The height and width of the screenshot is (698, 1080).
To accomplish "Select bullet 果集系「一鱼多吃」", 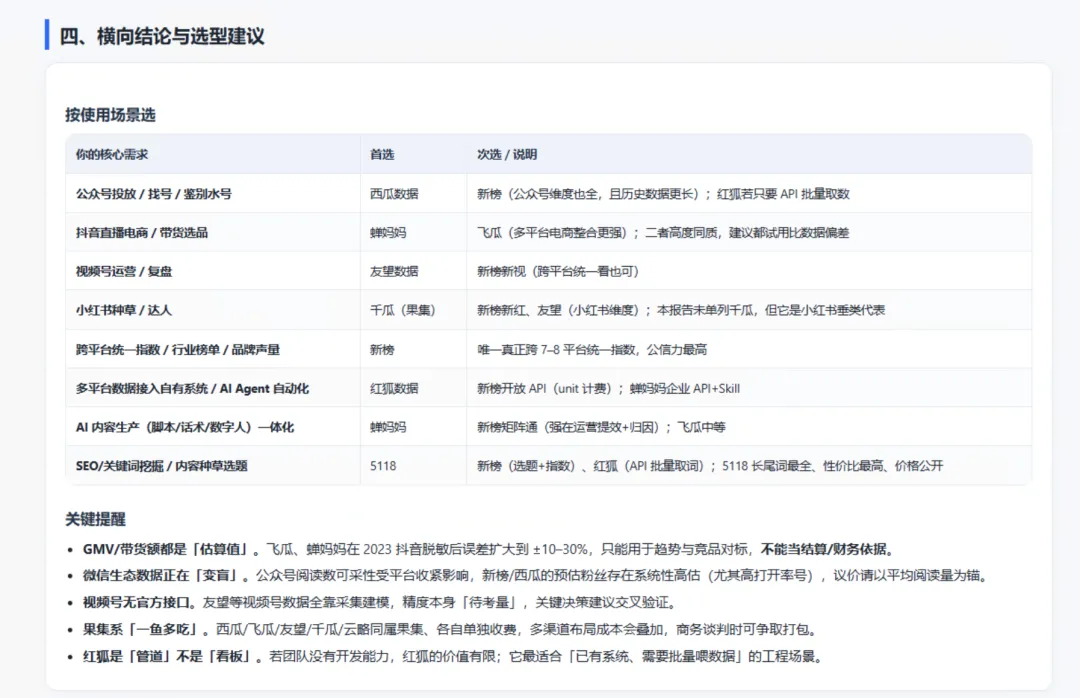I will 452,629.
